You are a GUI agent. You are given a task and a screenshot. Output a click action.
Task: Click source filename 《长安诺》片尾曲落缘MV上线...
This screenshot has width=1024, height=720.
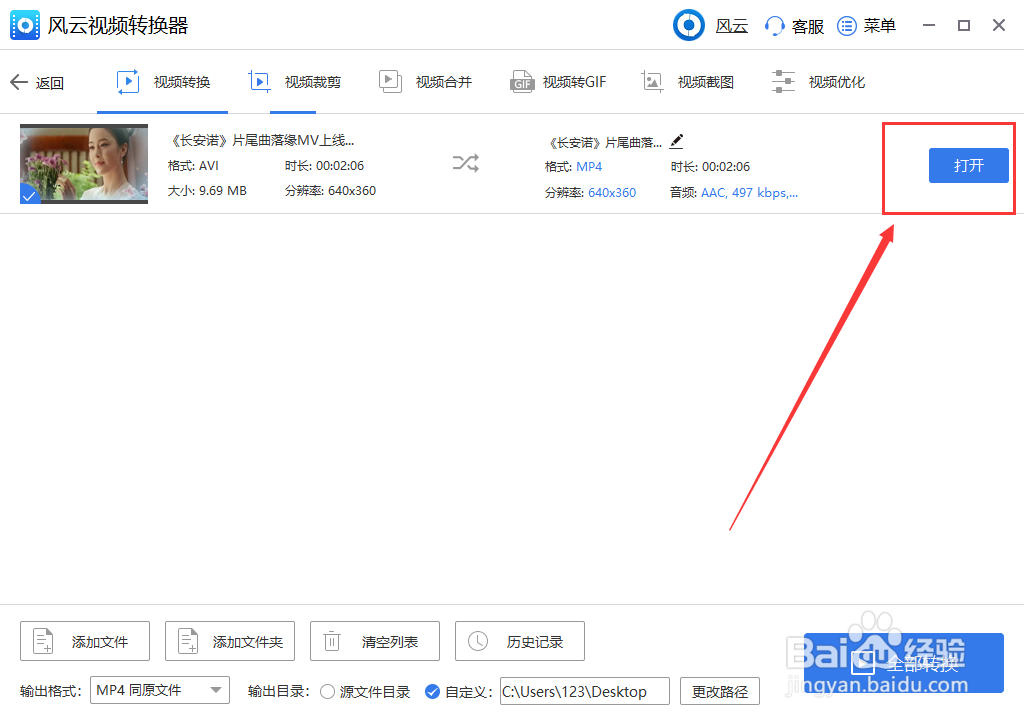pyautogui.click(x=261, y=140)
